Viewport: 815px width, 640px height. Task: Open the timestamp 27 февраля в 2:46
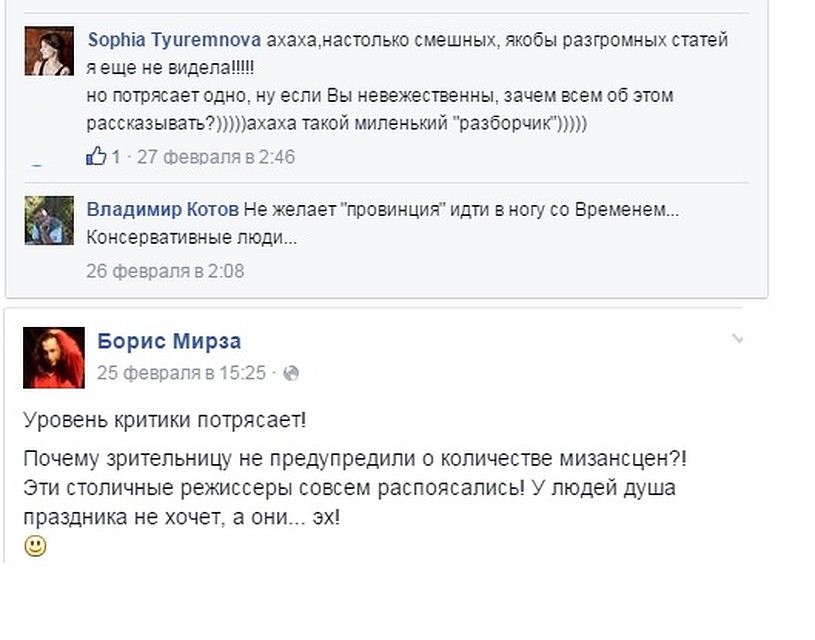pos(216,157)
